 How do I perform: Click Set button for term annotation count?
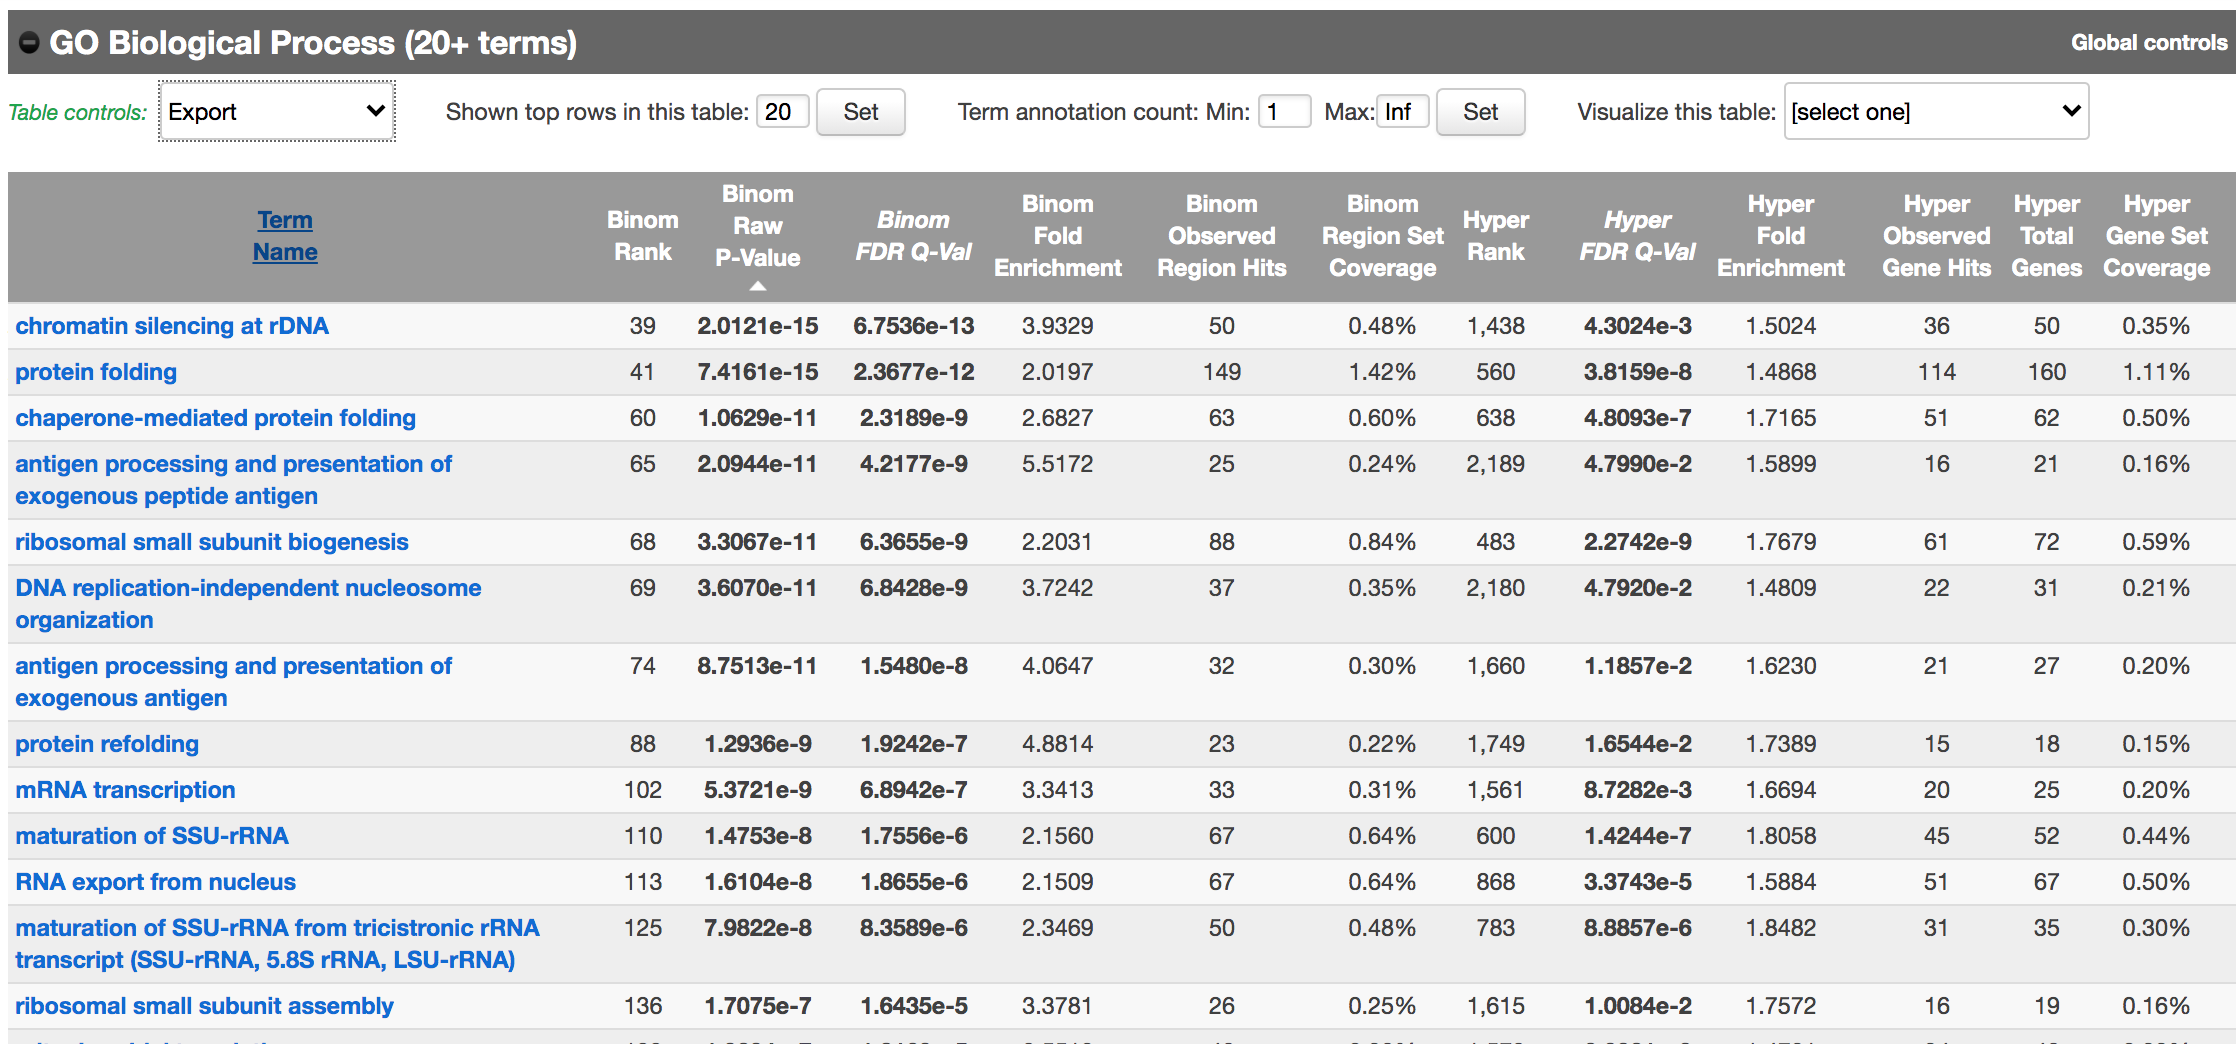(1479, 112)
